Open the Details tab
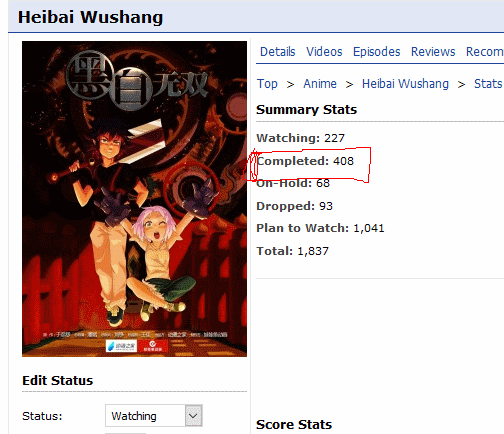 point(277,52)
